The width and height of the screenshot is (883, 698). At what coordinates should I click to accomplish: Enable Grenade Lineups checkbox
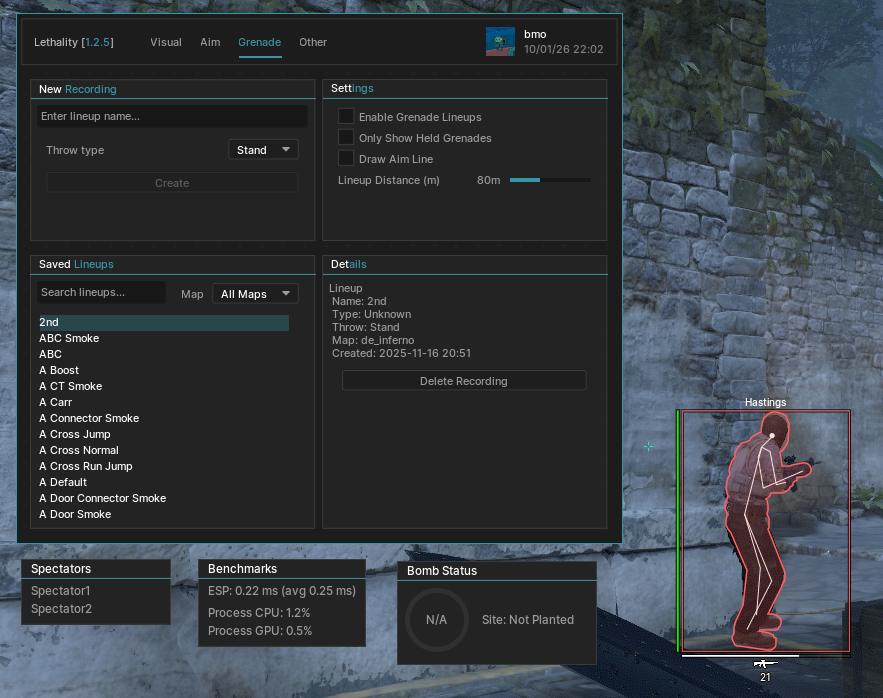tap(346, 117)
